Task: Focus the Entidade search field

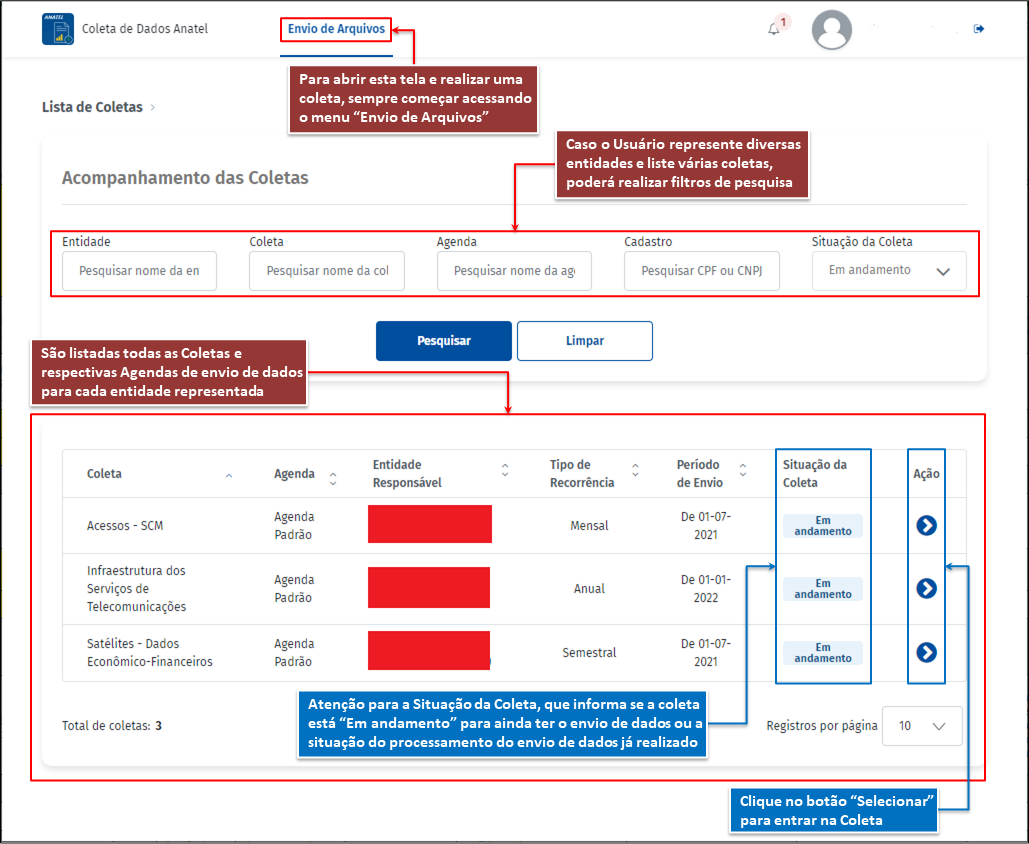Action: [139, 271]
